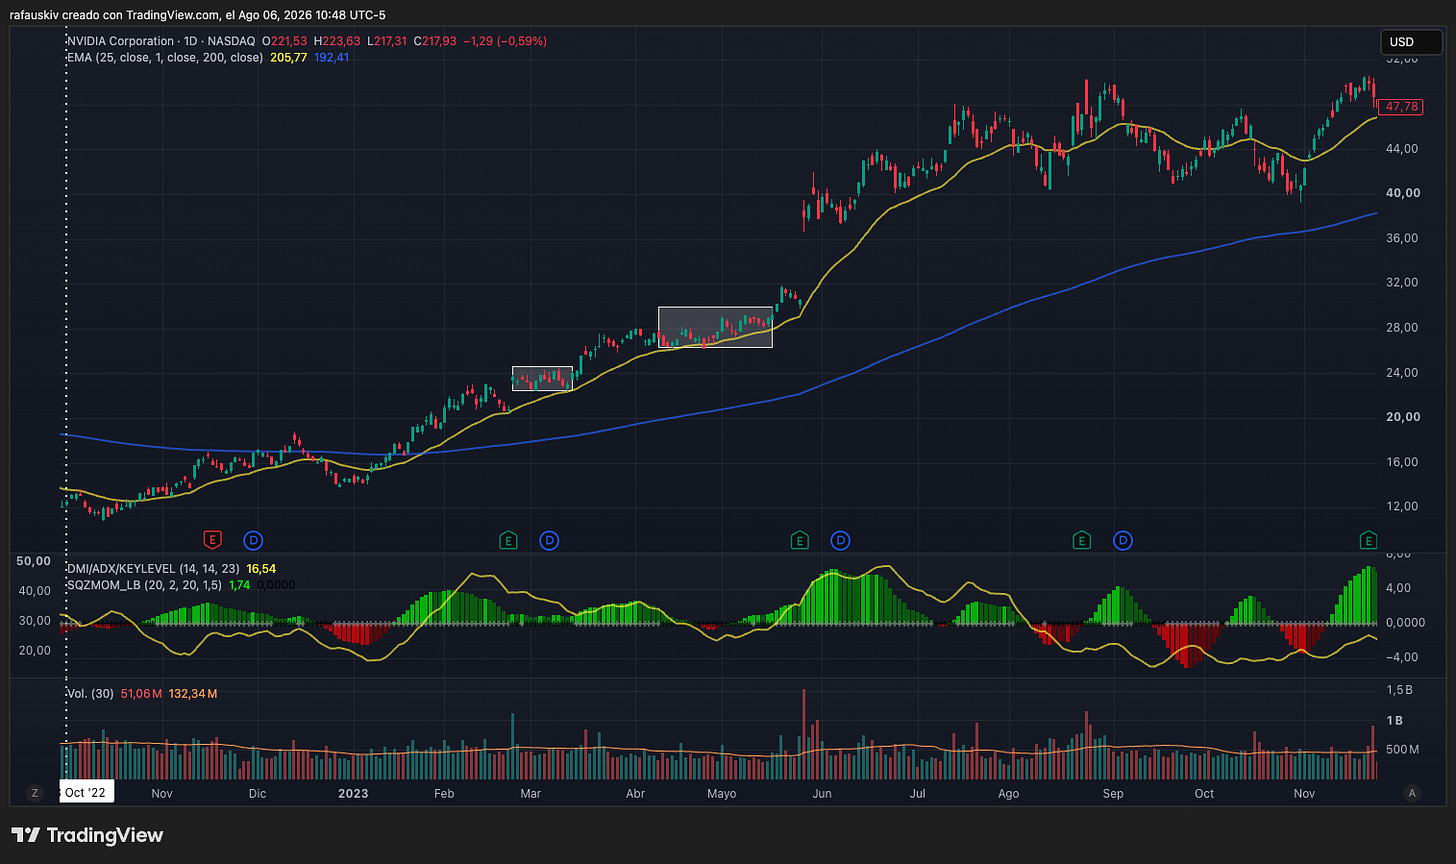Click the EMA indicator legend label
The height and width of the screenshot is (864, 1456).
(165, 58)
